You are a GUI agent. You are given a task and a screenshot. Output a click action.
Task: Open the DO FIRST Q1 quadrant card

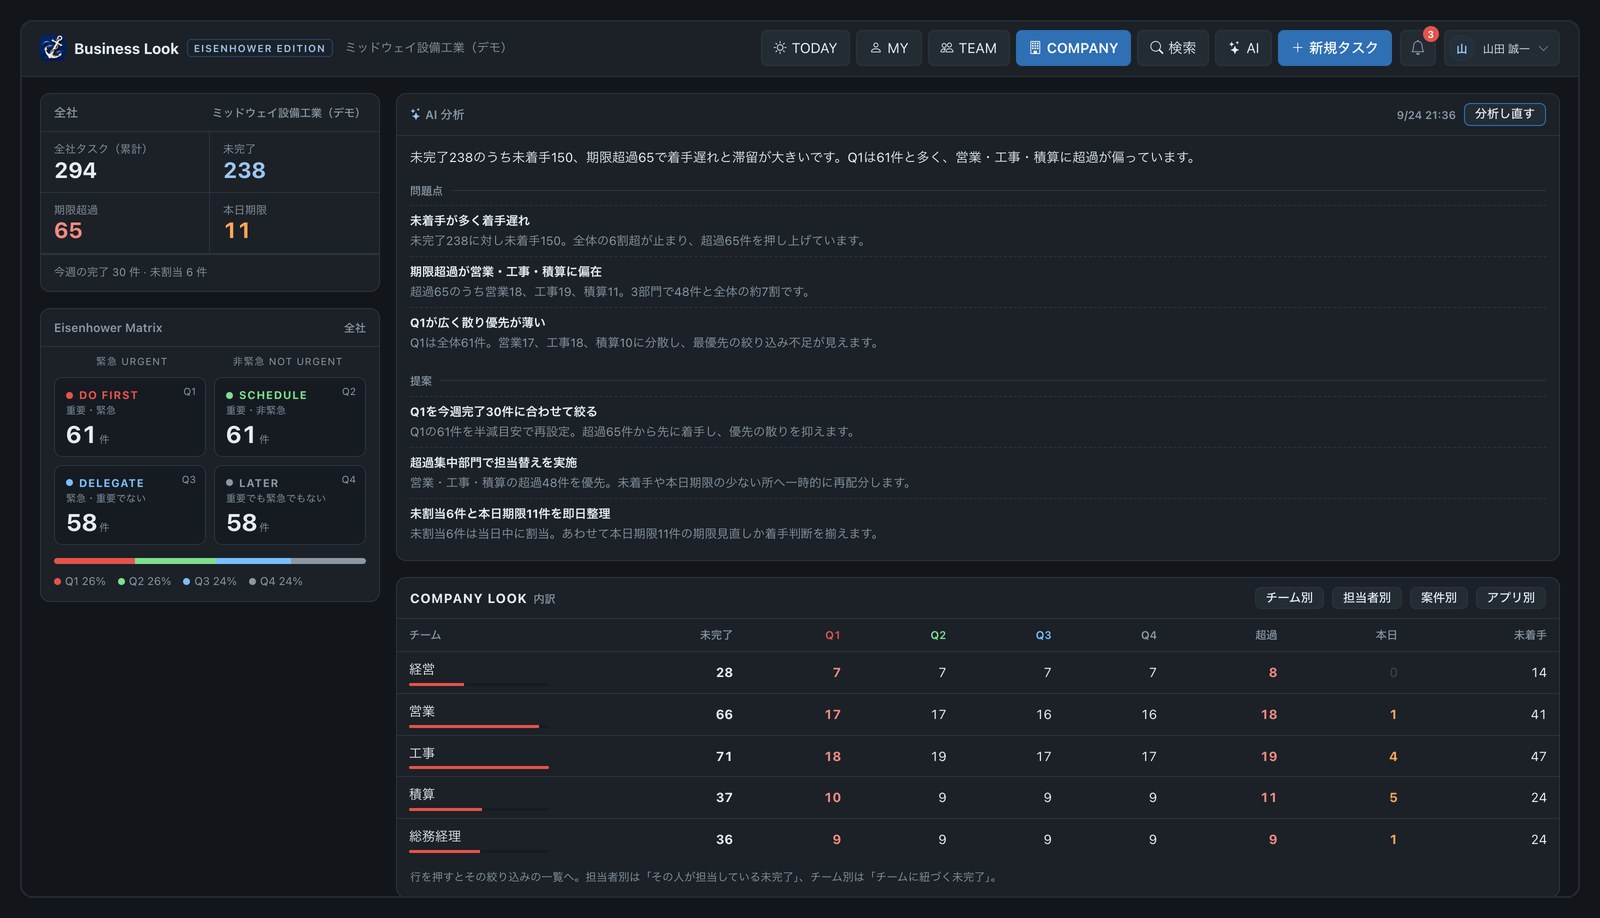pyautogui.click(x=130, y=417)
